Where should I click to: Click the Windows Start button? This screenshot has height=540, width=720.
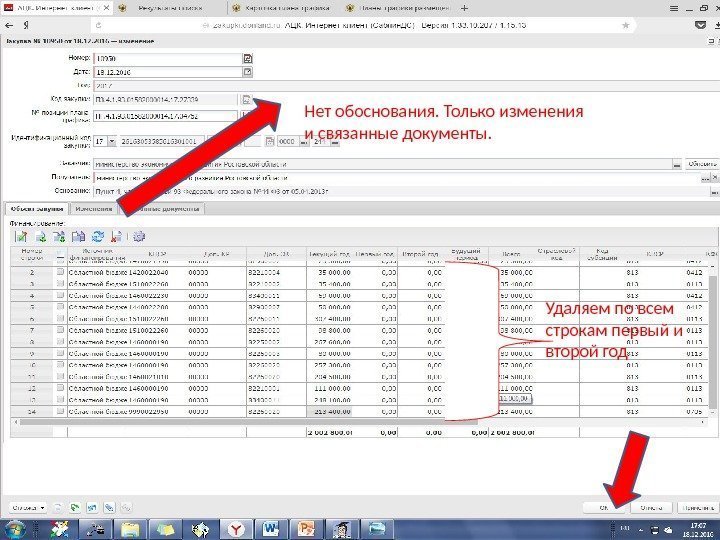(x=15, y=530)
